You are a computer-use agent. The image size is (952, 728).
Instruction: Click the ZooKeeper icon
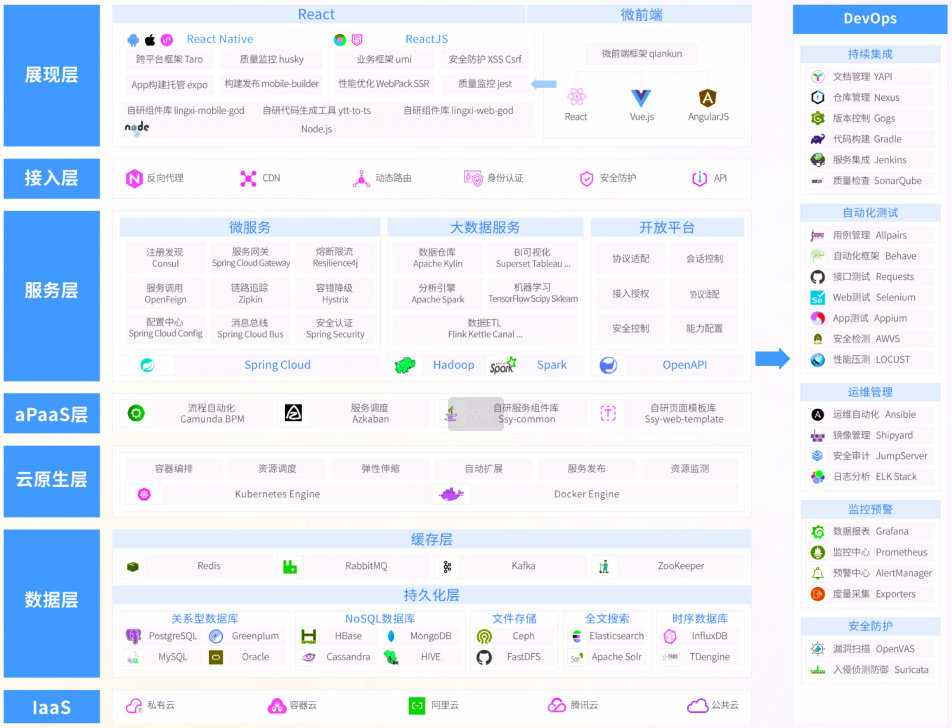(604, 566)
